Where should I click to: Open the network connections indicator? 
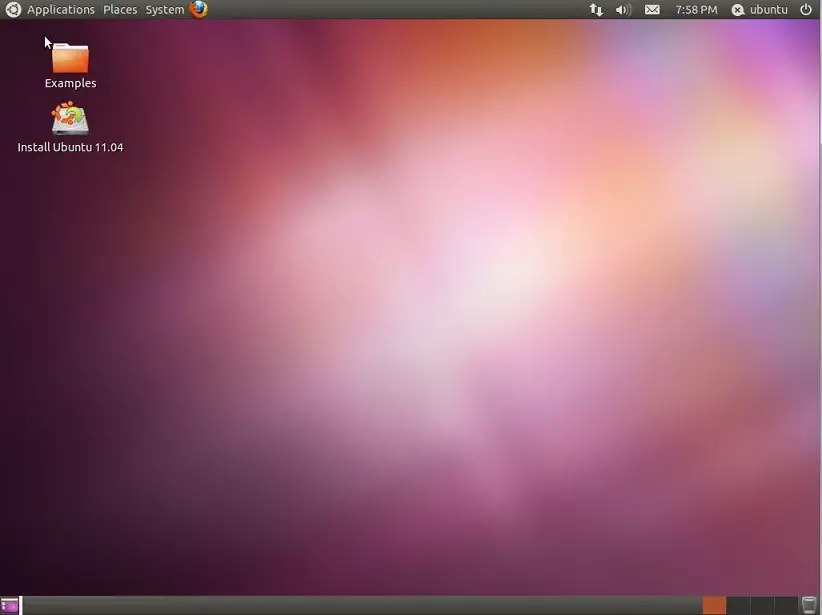point(596,10)
